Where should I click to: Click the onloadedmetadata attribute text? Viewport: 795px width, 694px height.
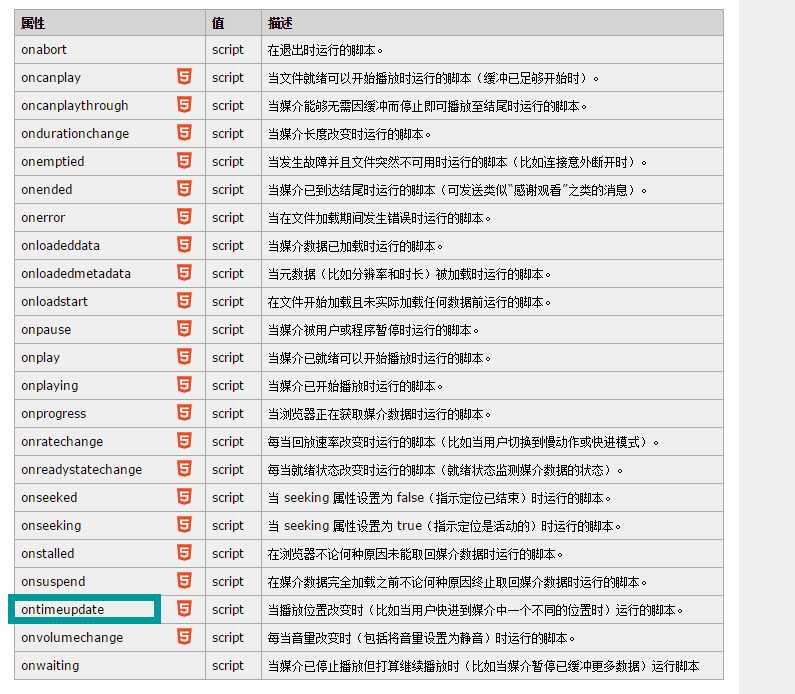click(76, 274)
